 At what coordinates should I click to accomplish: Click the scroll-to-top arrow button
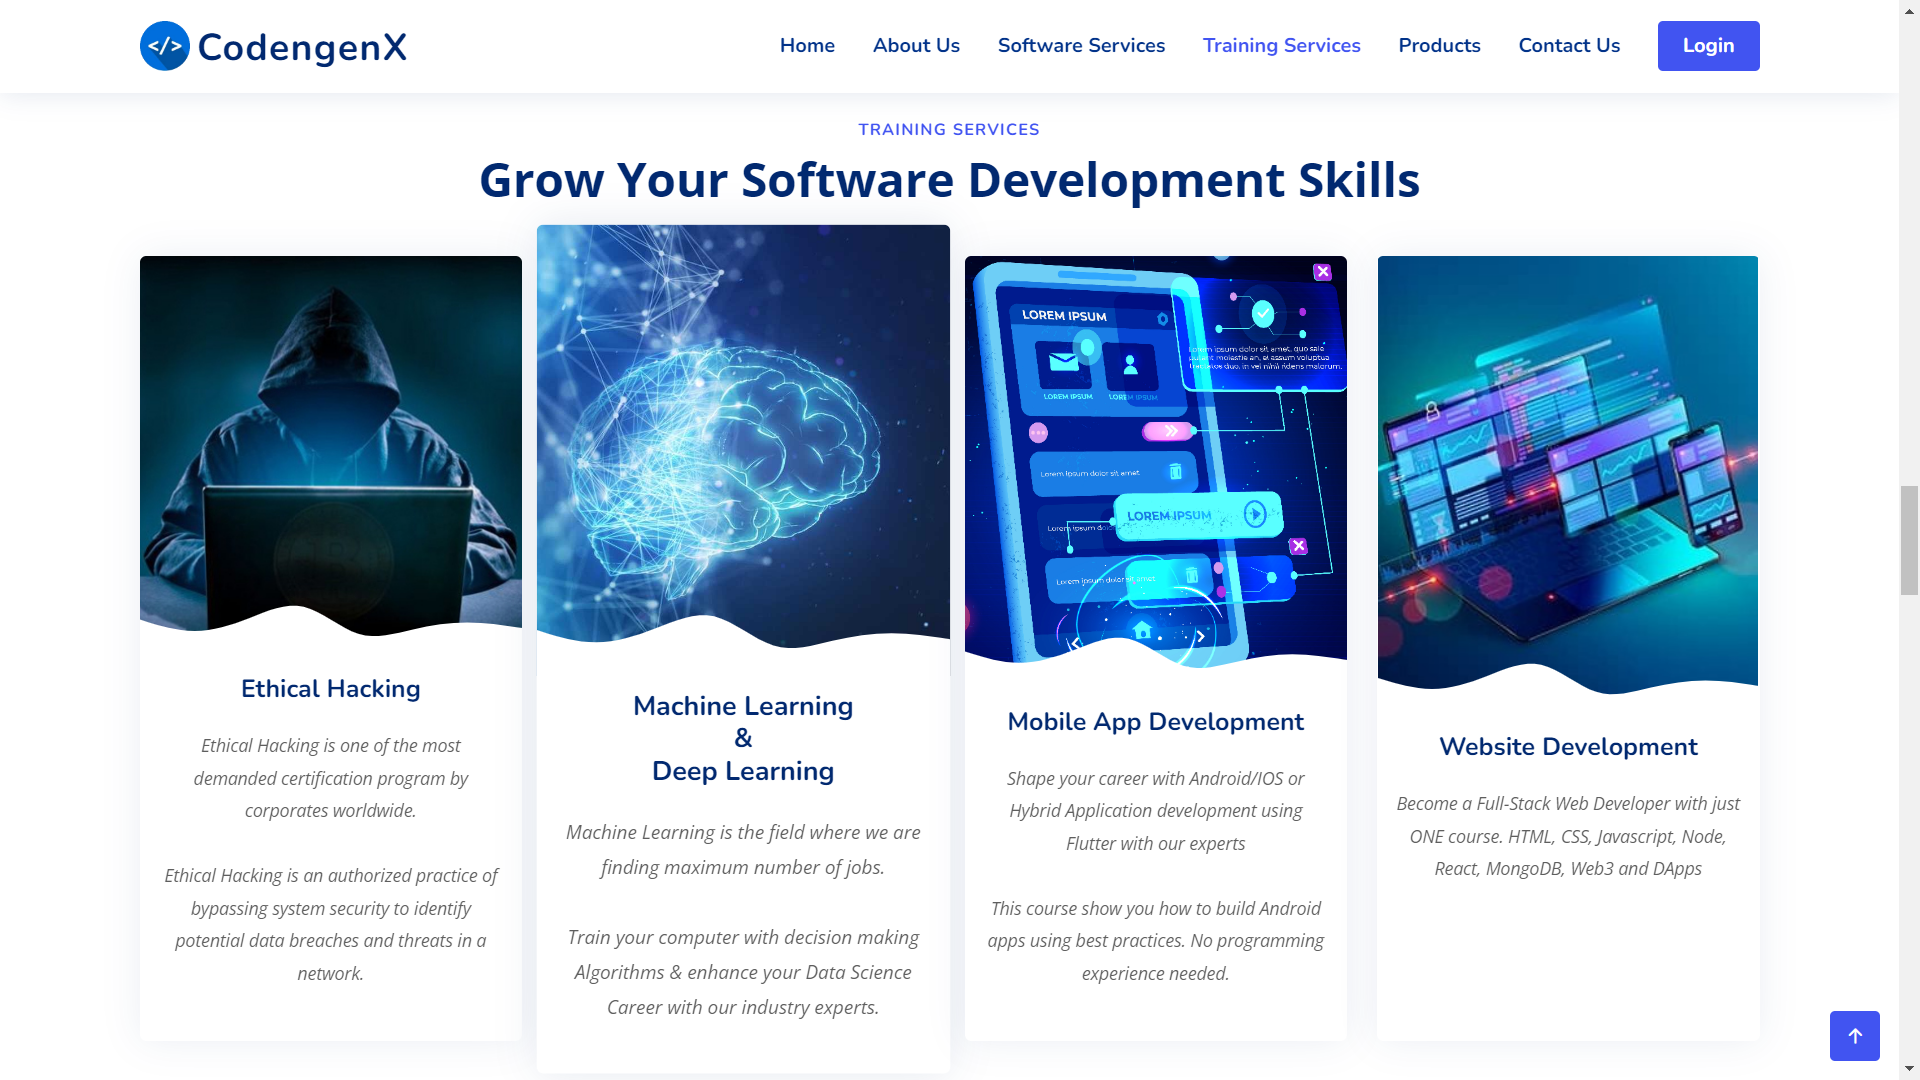(1854, 1036)
